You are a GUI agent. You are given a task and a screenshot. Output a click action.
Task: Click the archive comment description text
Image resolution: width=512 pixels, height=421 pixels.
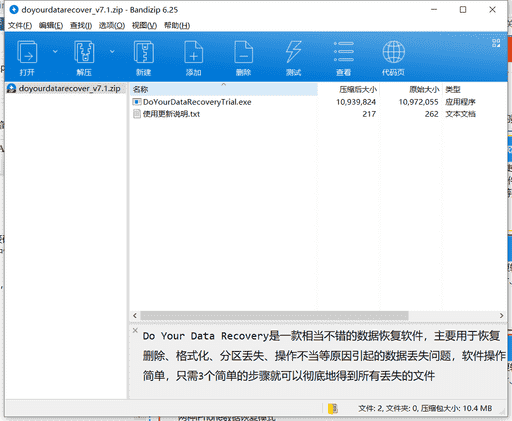pyautogui.click(x=324, y=356)
